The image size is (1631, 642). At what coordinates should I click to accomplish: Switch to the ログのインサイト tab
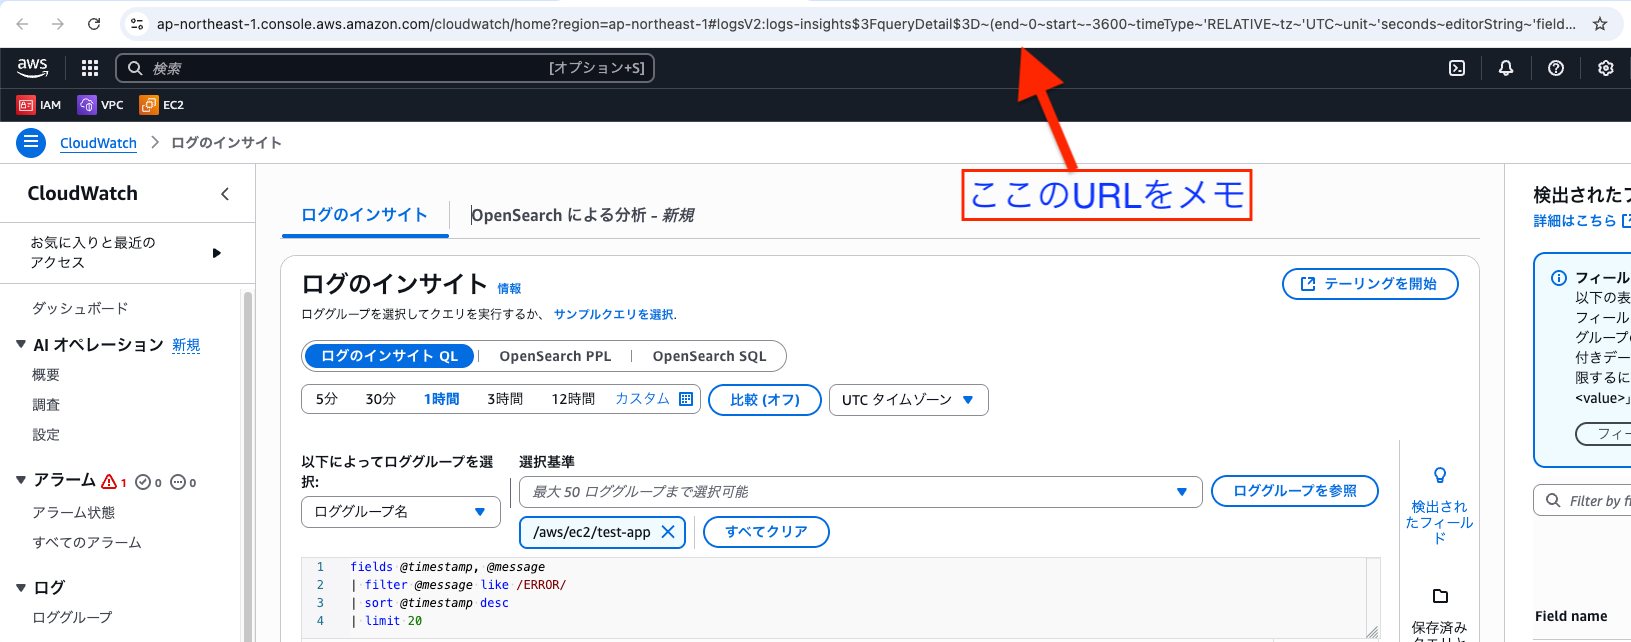click(x=364, y=215)
